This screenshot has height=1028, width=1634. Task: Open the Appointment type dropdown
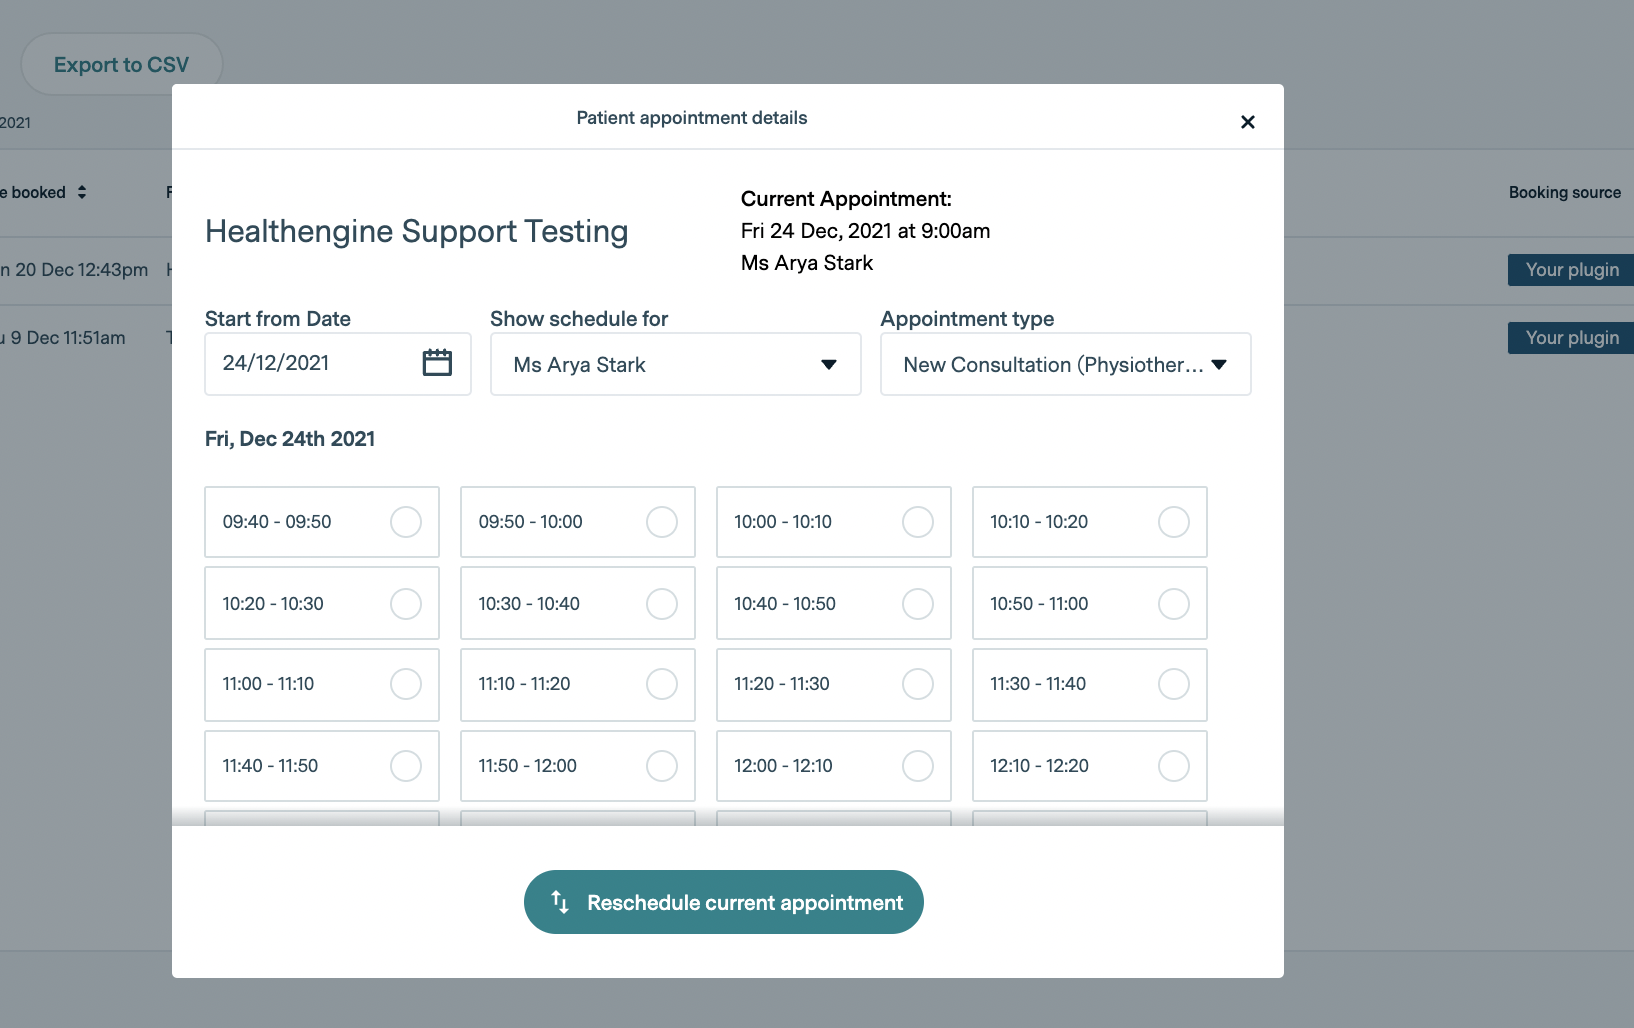[x=1065, y=365]
